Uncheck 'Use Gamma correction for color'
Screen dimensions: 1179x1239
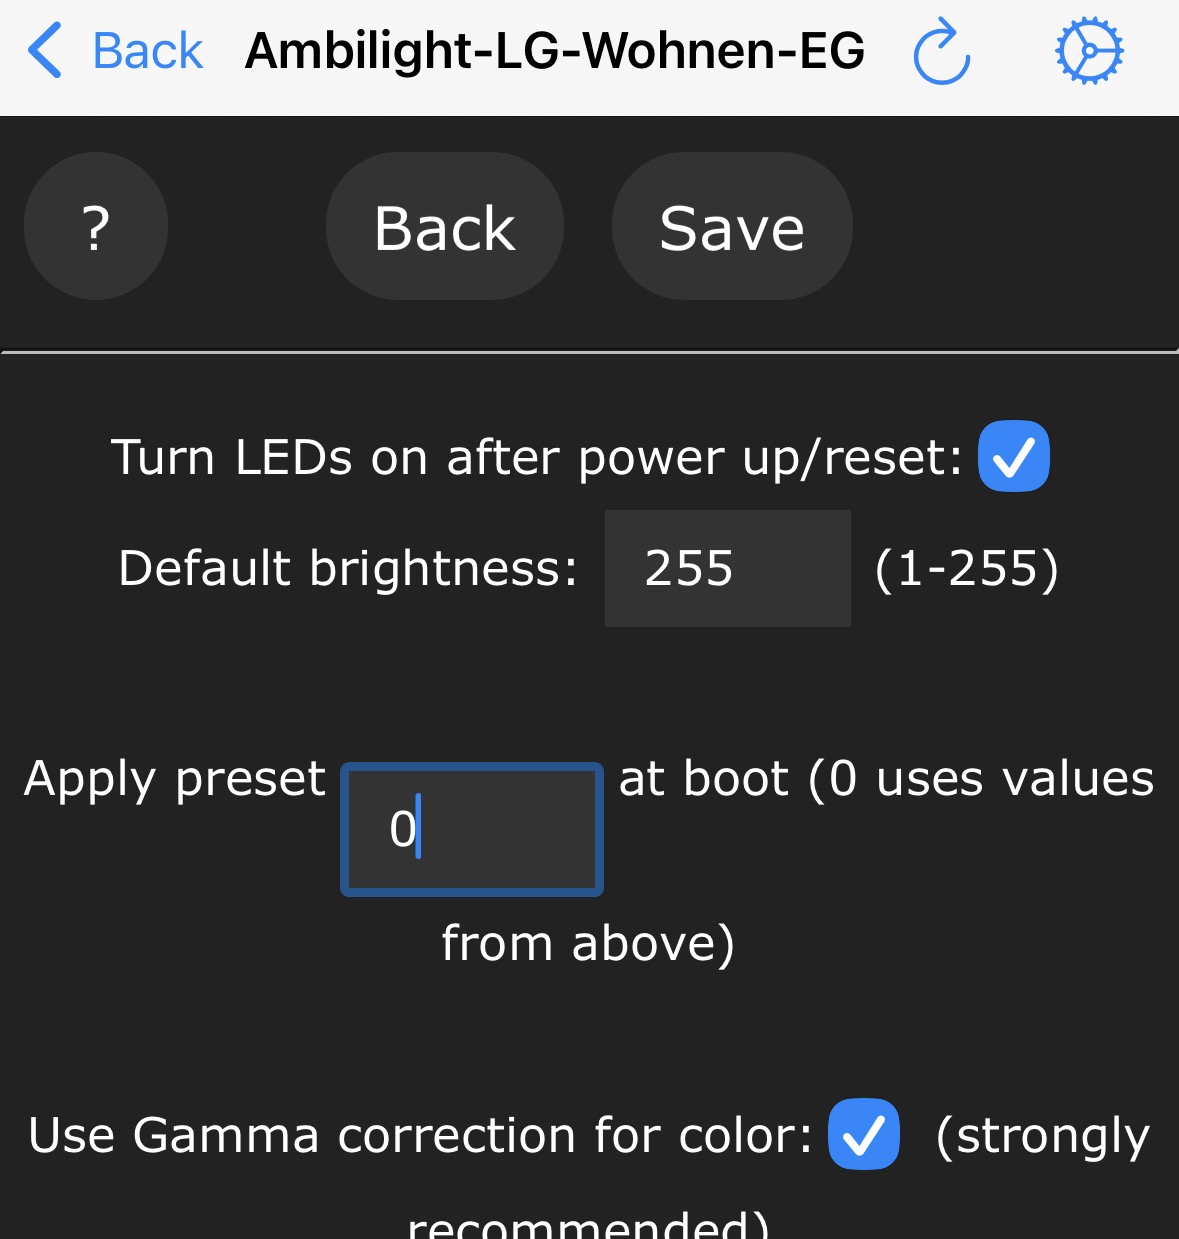point(864,1134)
